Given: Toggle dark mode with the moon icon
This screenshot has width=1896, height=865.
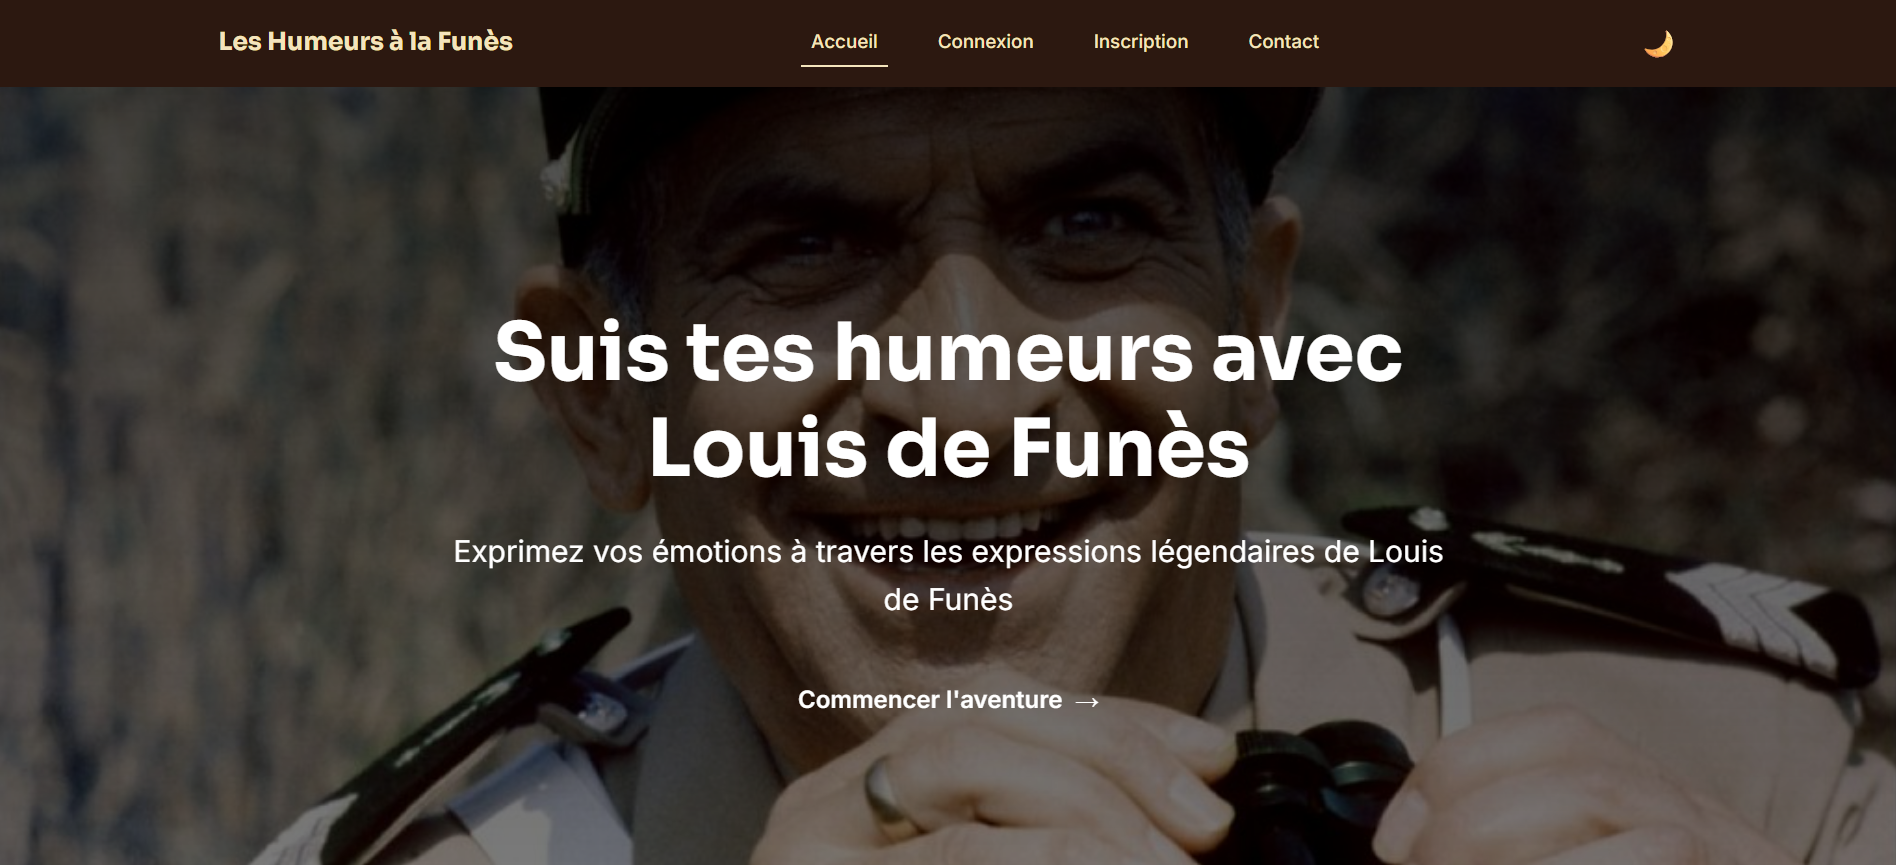Looking at the screenshot, I should (x=1658, y=43).
